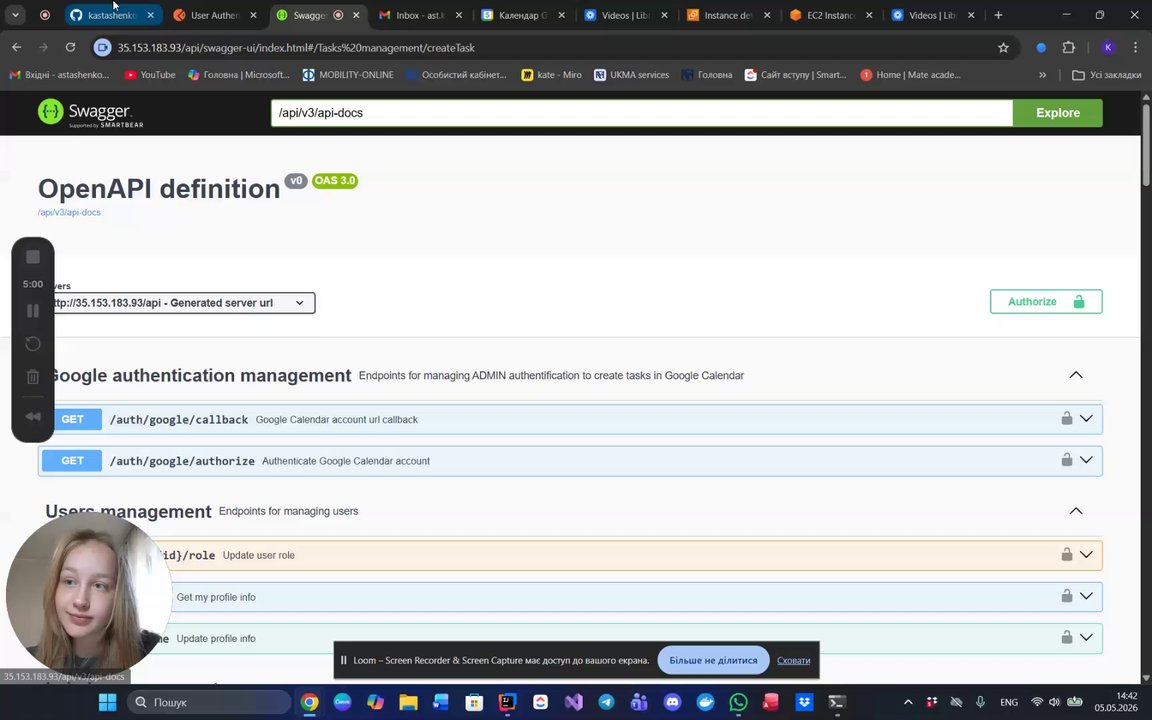The image size is (1152, 720).
Task: Click the lock icon on /auth/google/authorize row
Action: 1066,459
